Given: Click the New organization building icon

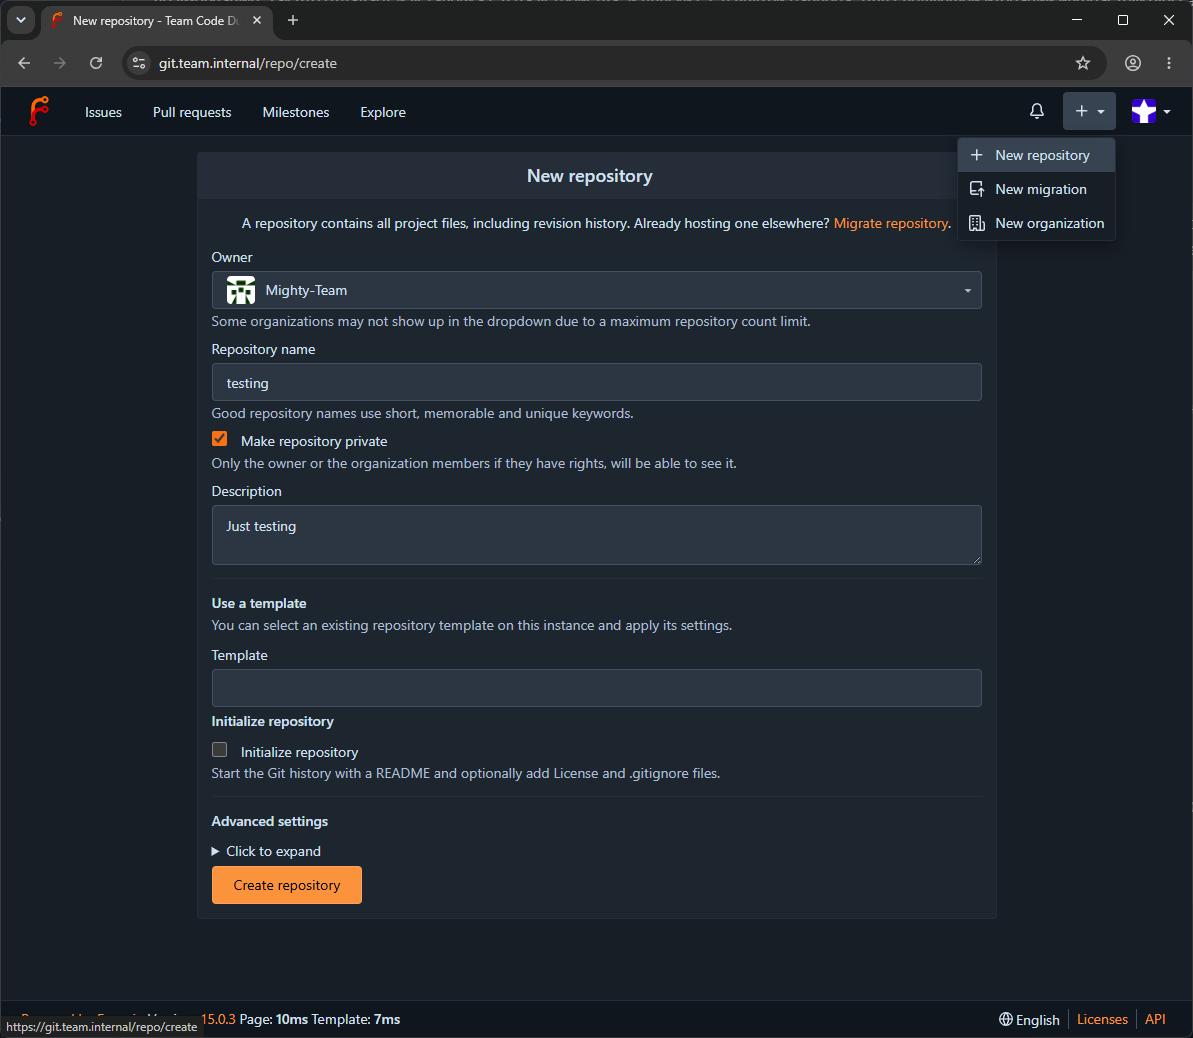Looking at the screenshot, I should tap(977, 223).
